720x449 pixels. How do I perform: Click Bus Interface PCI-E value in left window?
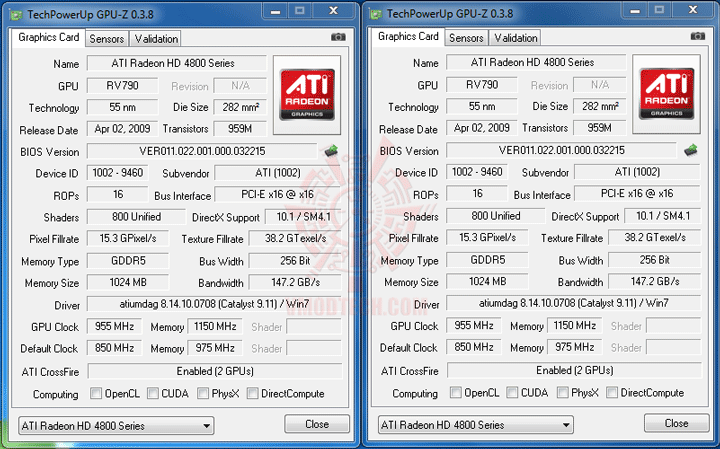tap(278, 195)
